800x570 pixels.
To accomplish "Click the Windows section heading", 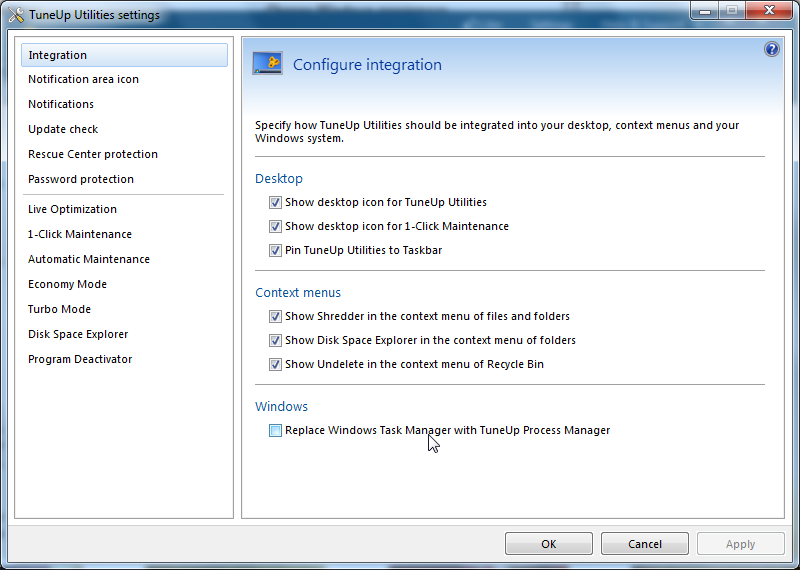I will pos(281,407).
